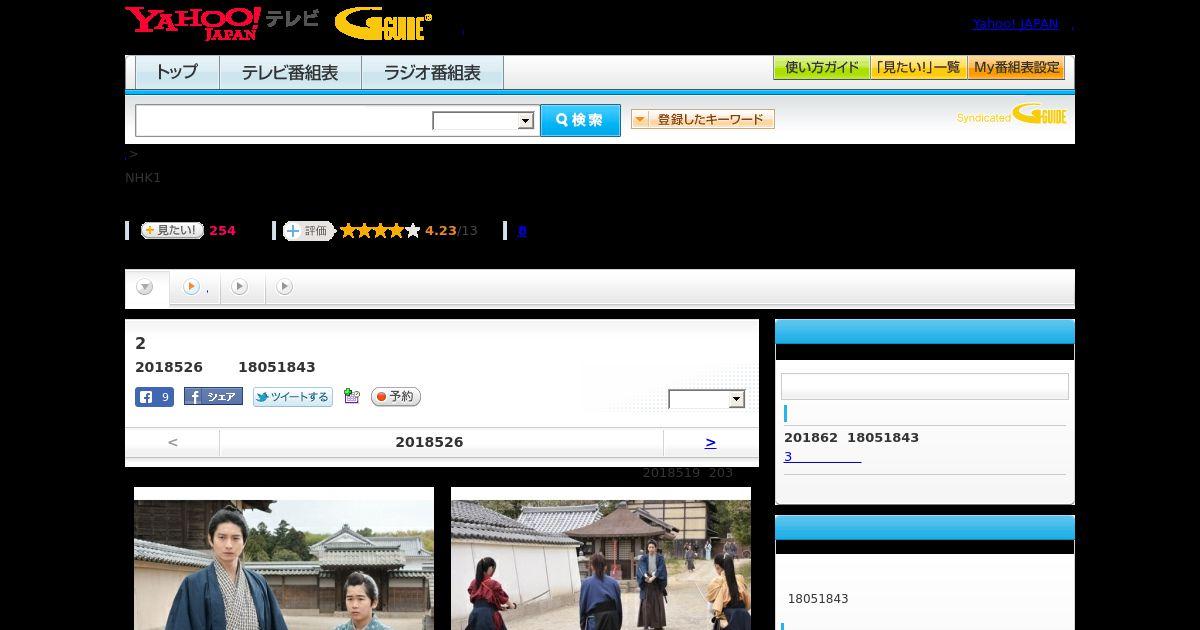Click the sidebar text 201862 18051843
1200x630 pixels.
point(851,438)
